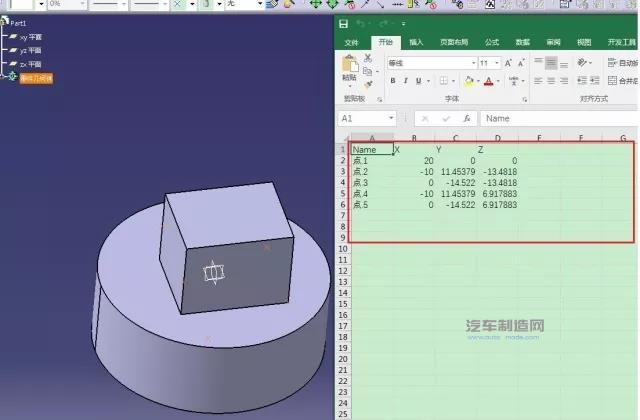Select zx 平面 in the CATIA tree
Image resolution: width=640 pixels, height=420 pixels.
pos(31,64)
